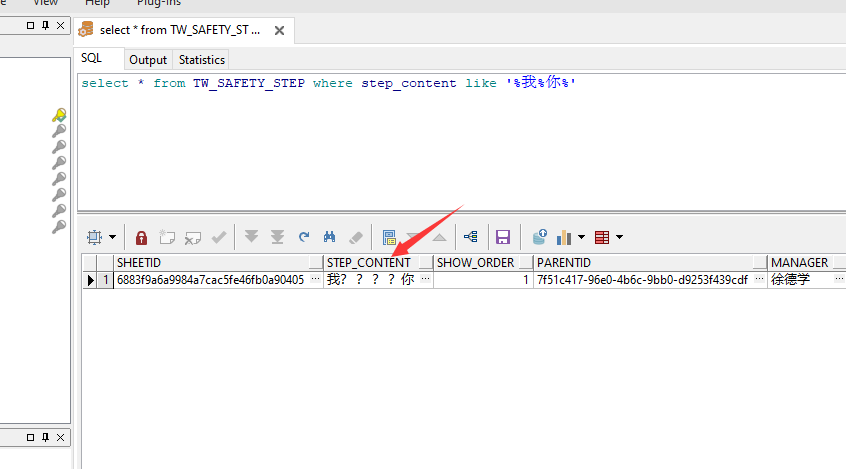Open the grid select mode dropdown

(x=112, y=238)
